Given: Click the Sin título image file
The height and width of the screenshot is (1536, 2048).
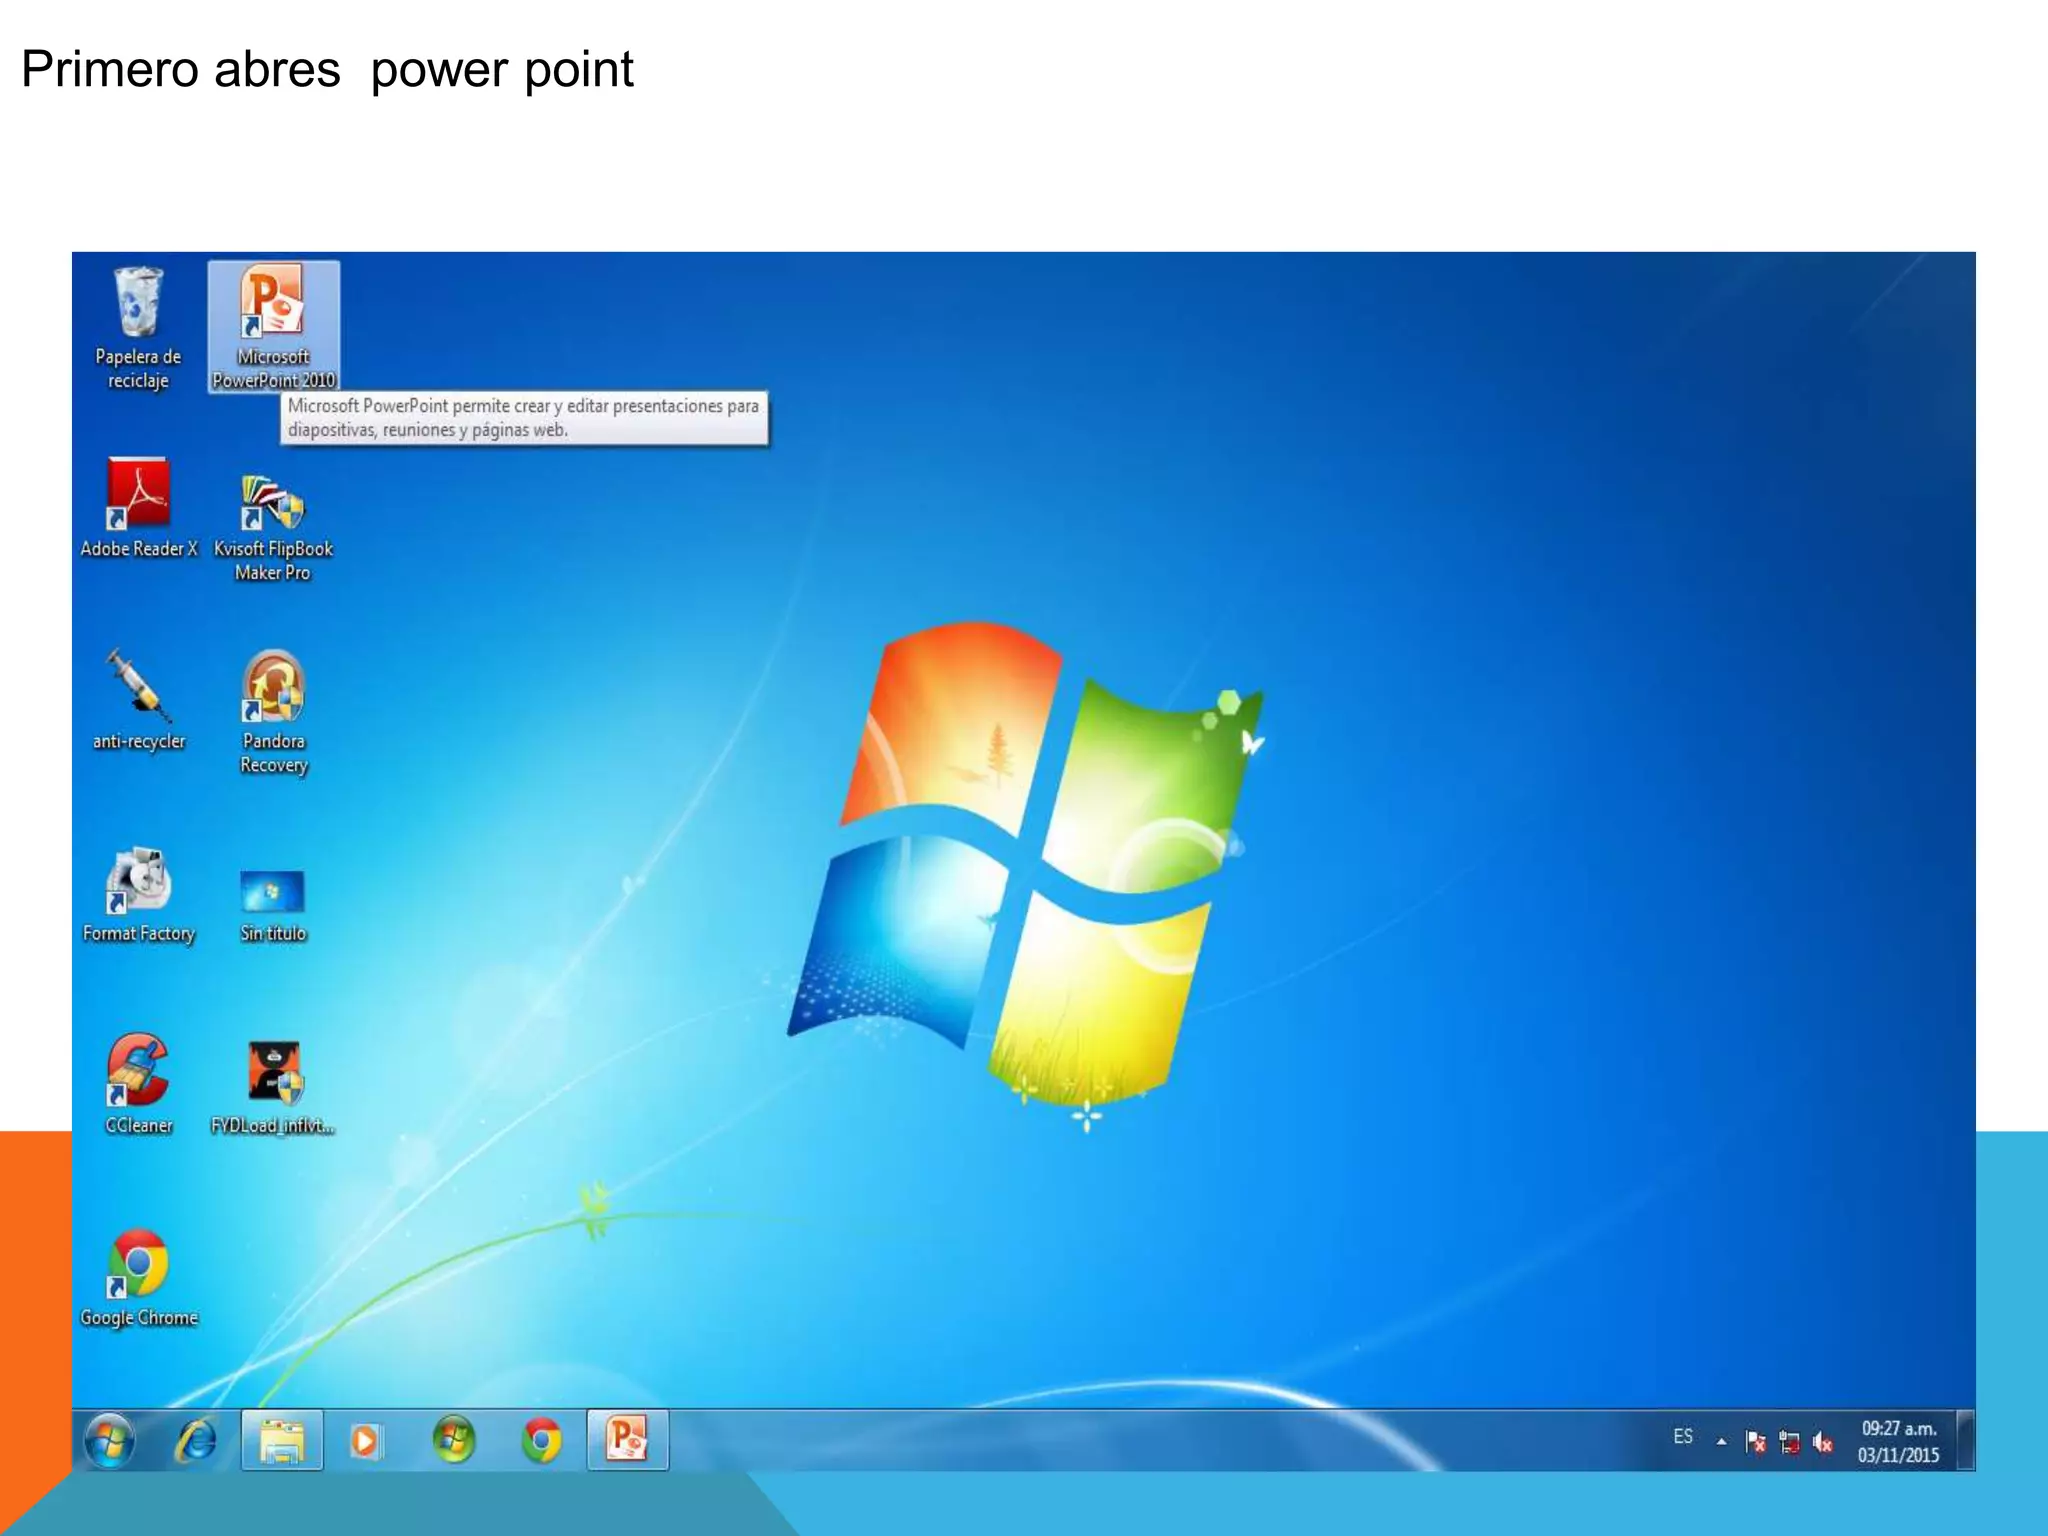Looking at the screenshot, I should pos(272,892).
